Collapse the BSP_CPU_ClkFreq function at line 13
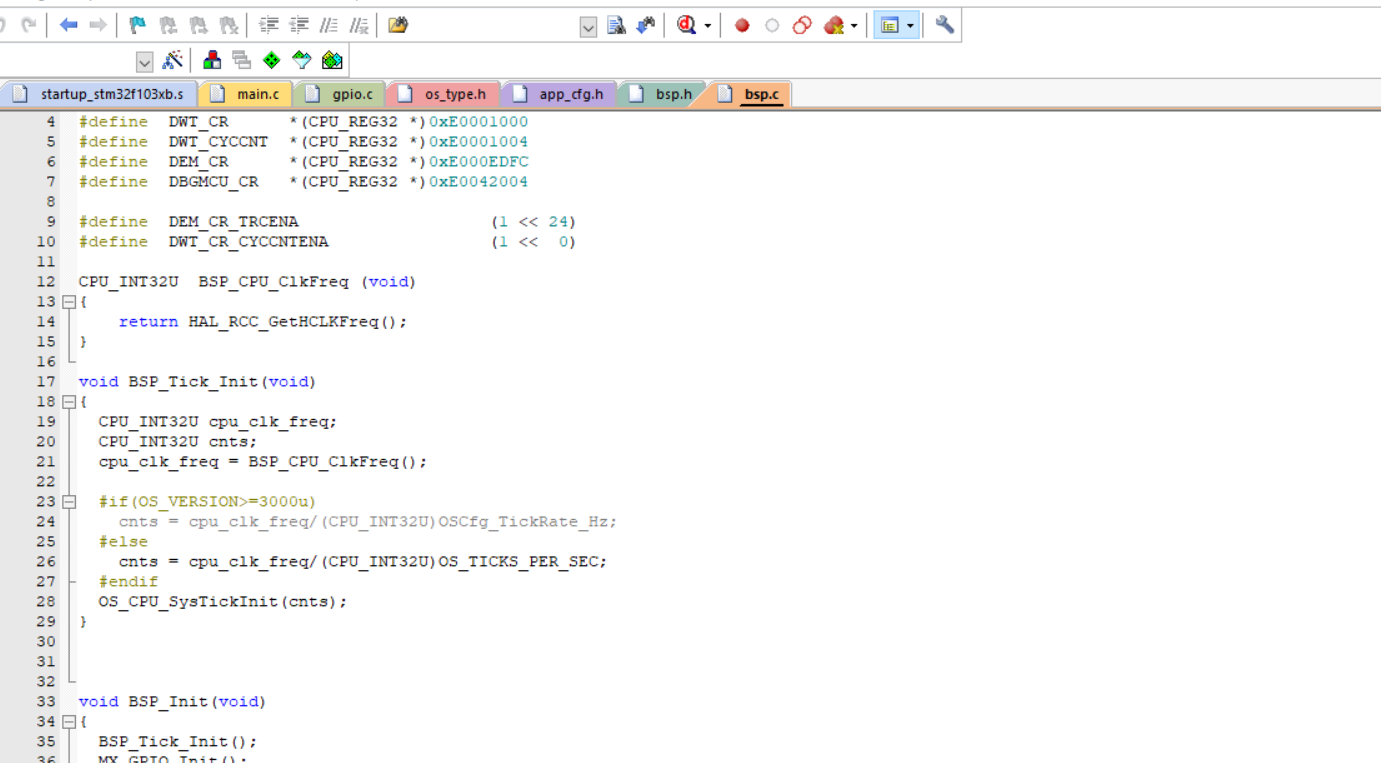Image resolution: width=1381 pixels, height=763 pixels. tap(69, 301)
